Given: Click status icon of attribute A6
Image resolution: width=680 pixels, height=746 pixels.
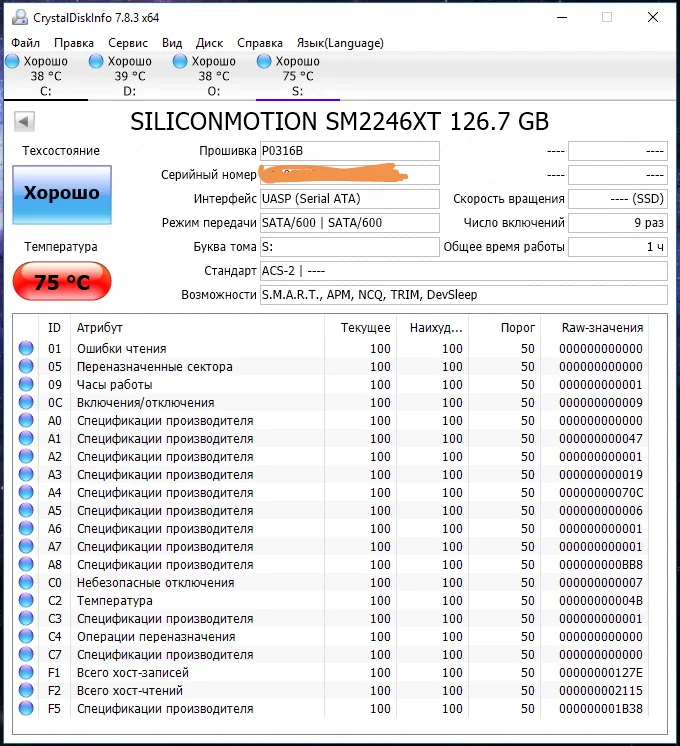Looking at the screenshot, I should coord(26,529).
